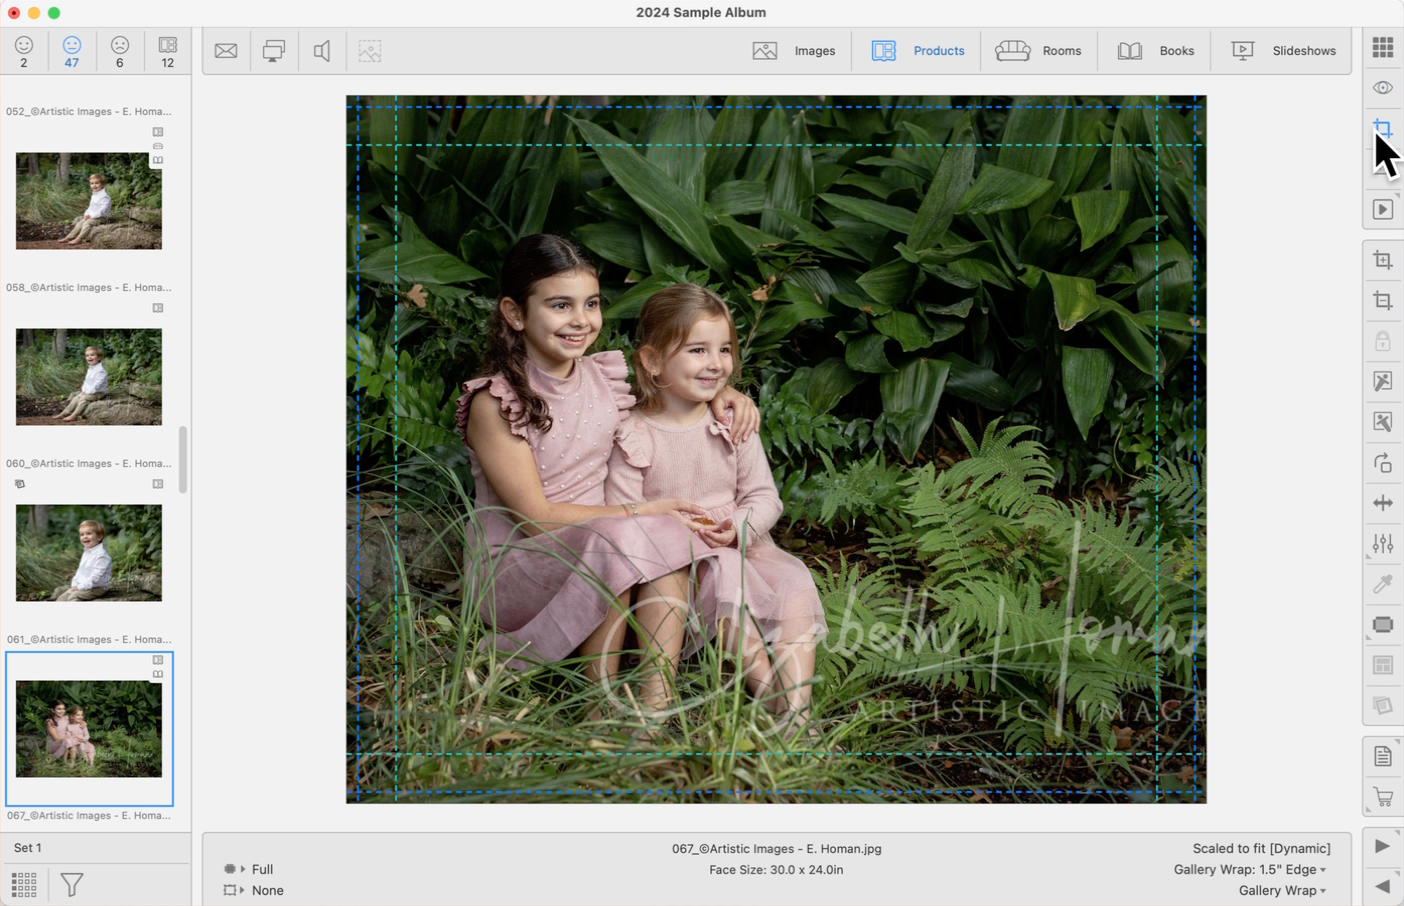Switch to the Rooms tab
This screenshot has width=1404, height=906.
click(1039, 51)
